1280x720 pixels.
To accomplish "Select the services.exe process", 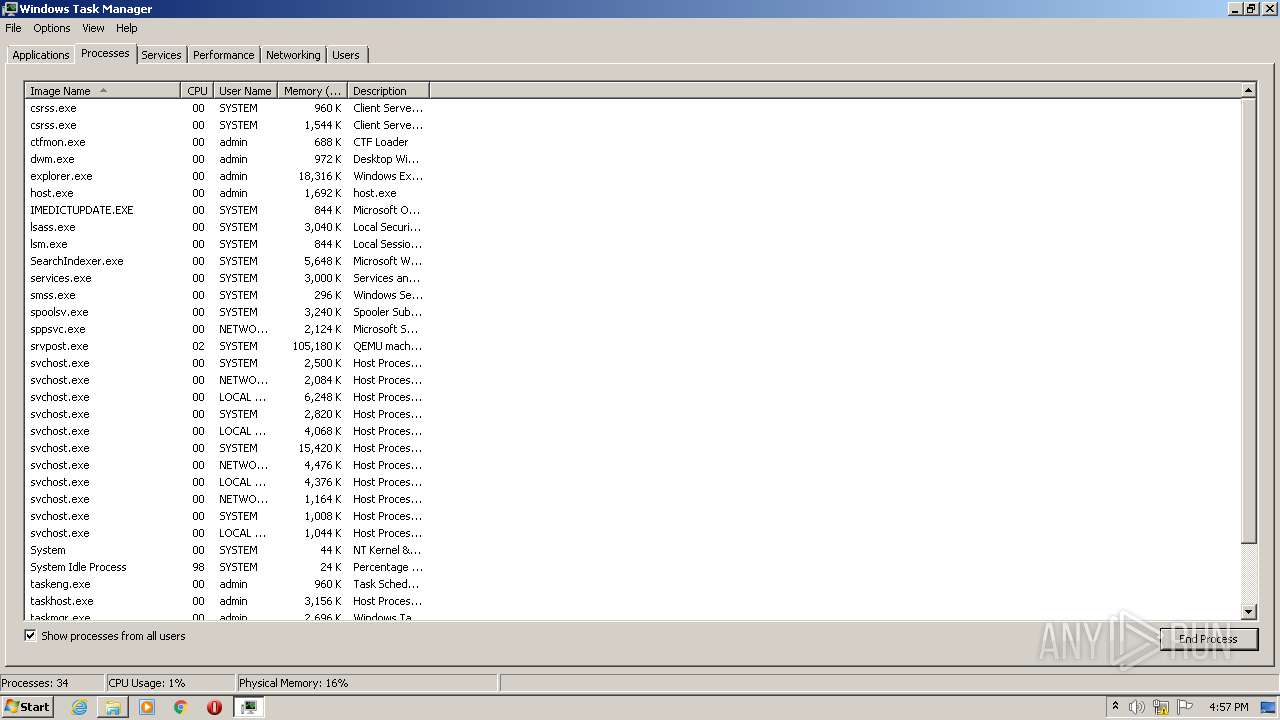I will 226,278.
